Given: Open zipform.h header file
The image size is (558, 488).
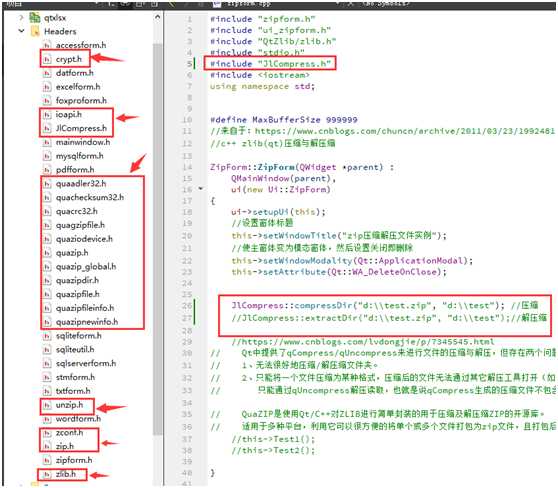Looking at the screenshot, I should 74,460.
